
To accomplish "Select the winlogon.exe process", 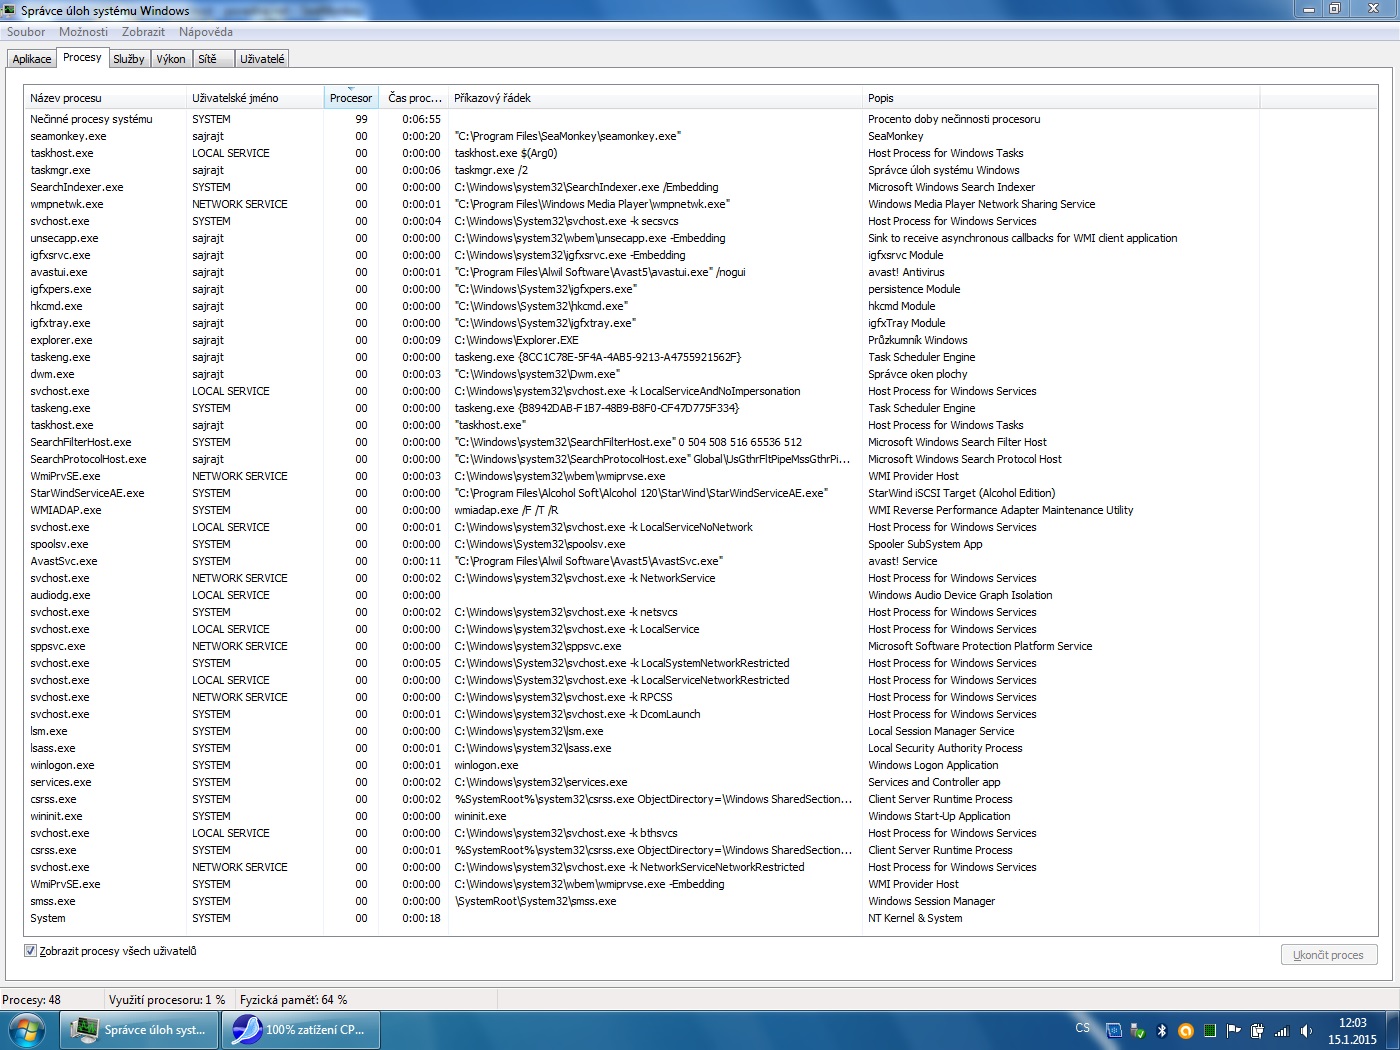I will tap(700, 765).
